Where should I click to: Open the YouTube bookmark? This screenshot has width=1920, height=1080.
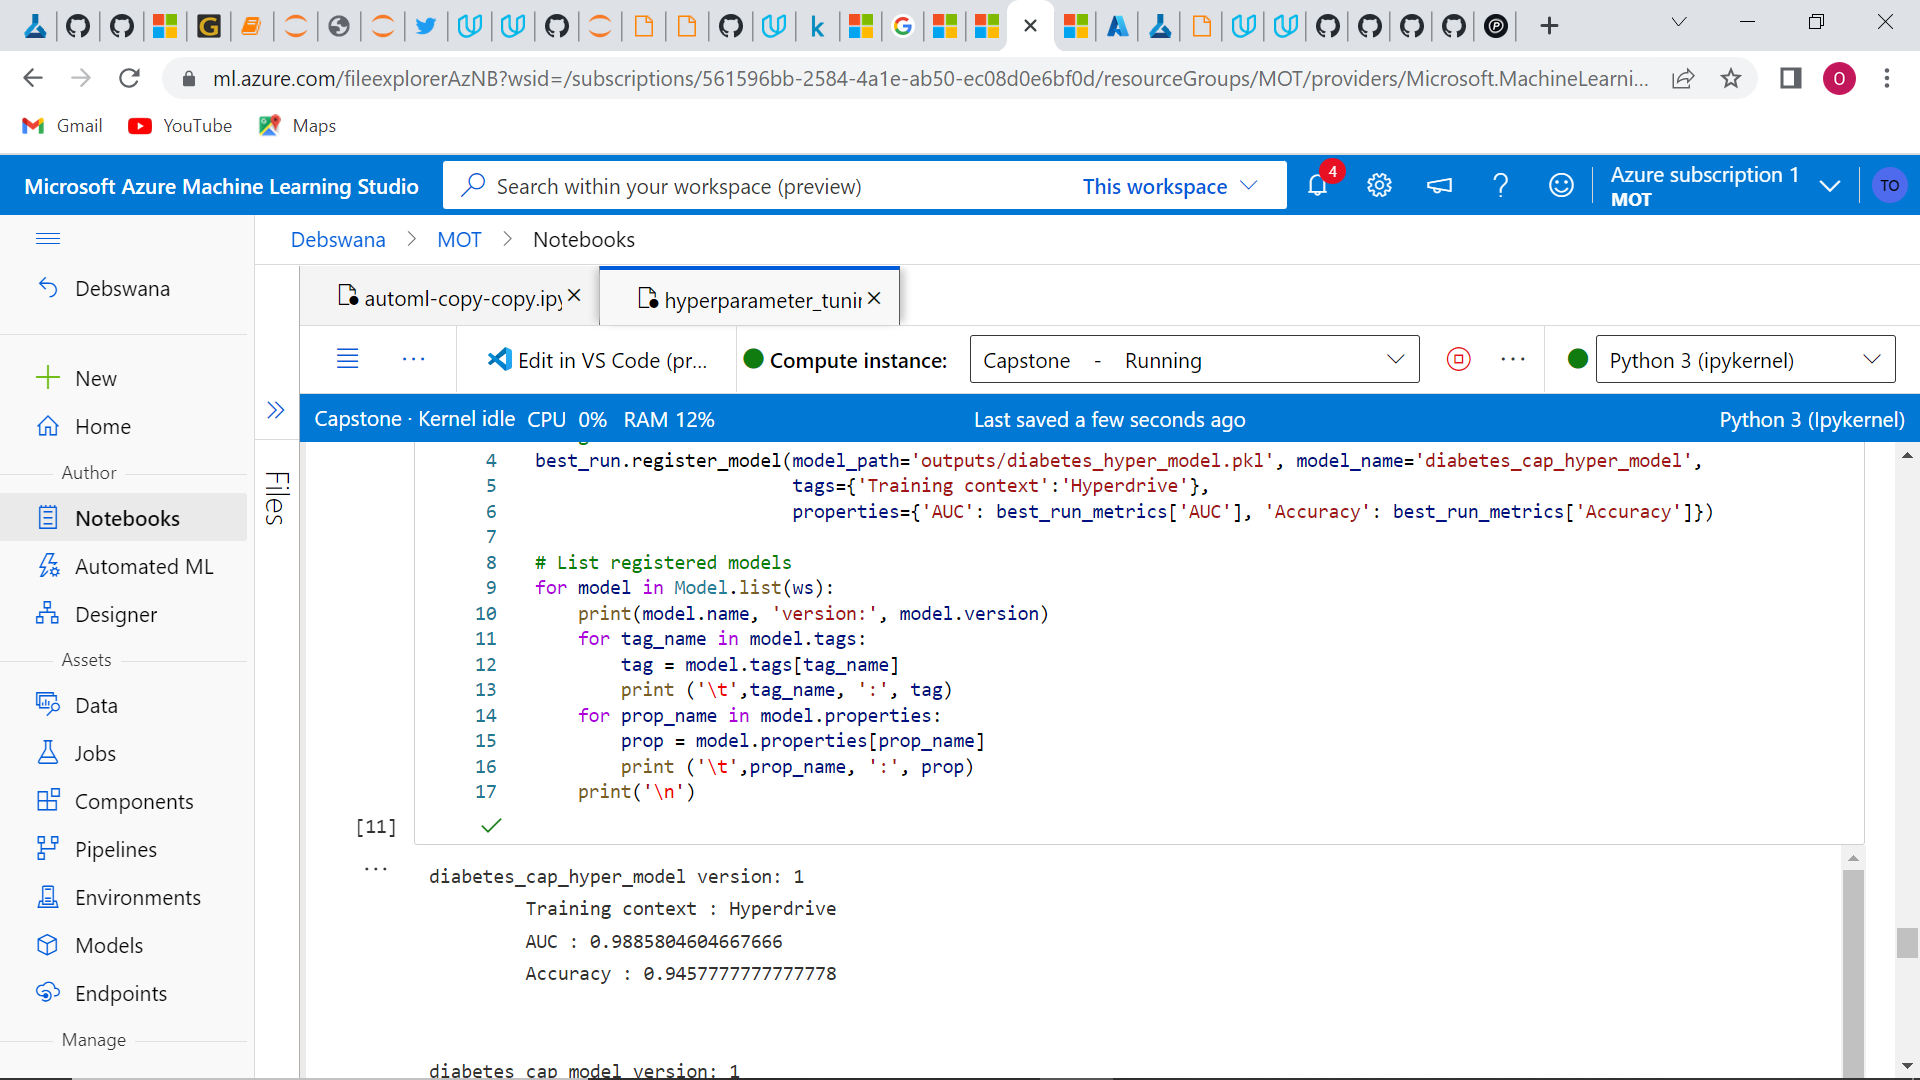click(x=180, y=125)
